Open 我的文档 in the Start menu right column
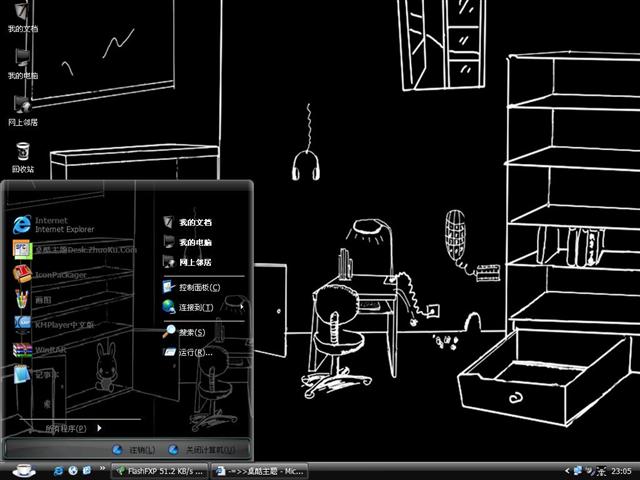The image size is (640, 480). tap(187, 222)
